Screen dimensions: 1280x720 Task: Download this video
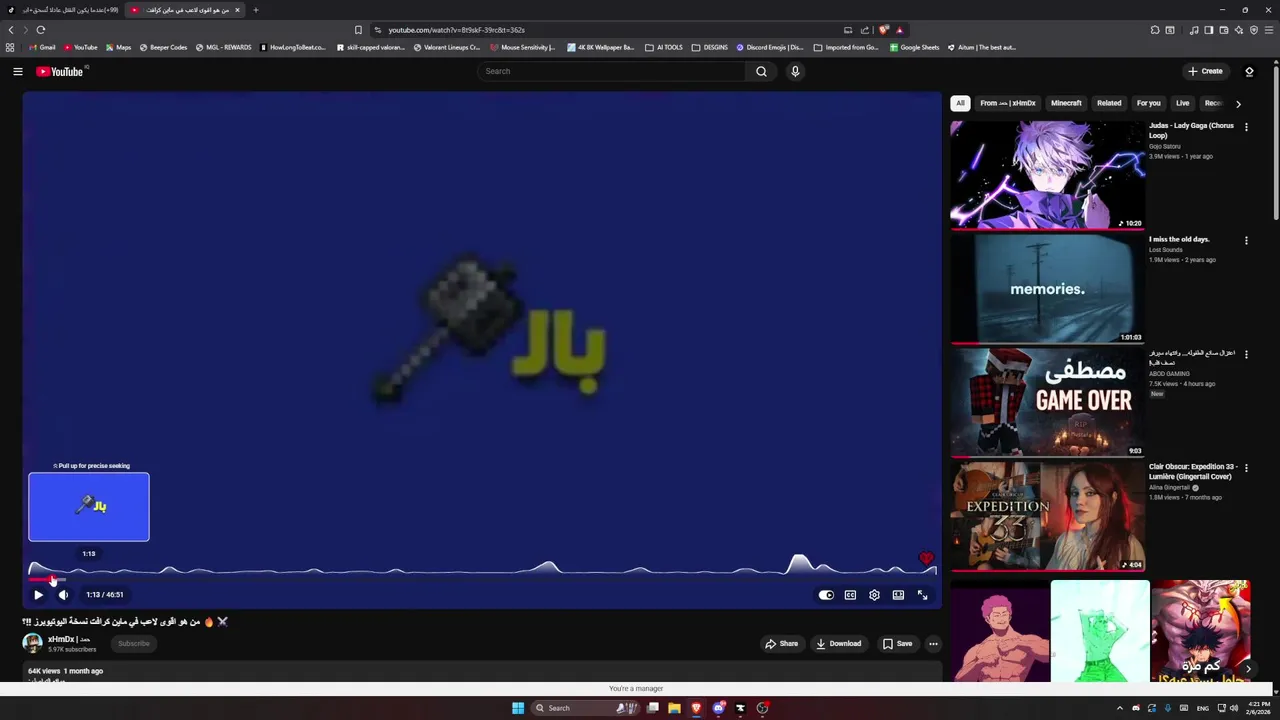click(x=838, y=643)
